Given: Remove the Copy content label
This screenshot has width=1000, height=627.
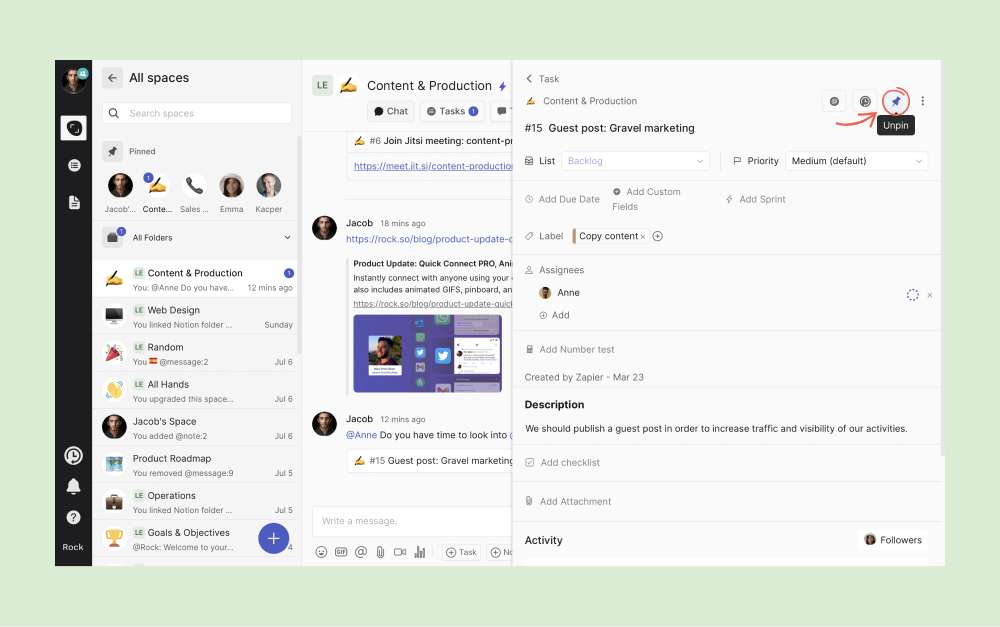Looking at the screenshot, I should 643,237.
